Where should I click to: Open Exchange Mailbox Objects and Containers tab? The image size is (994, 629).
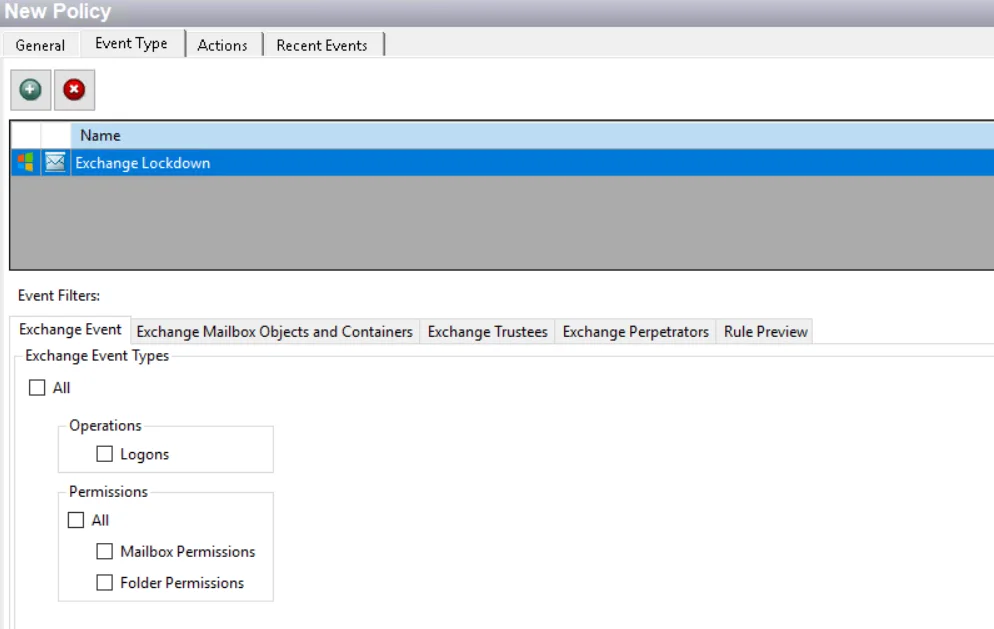click(274, 332)
